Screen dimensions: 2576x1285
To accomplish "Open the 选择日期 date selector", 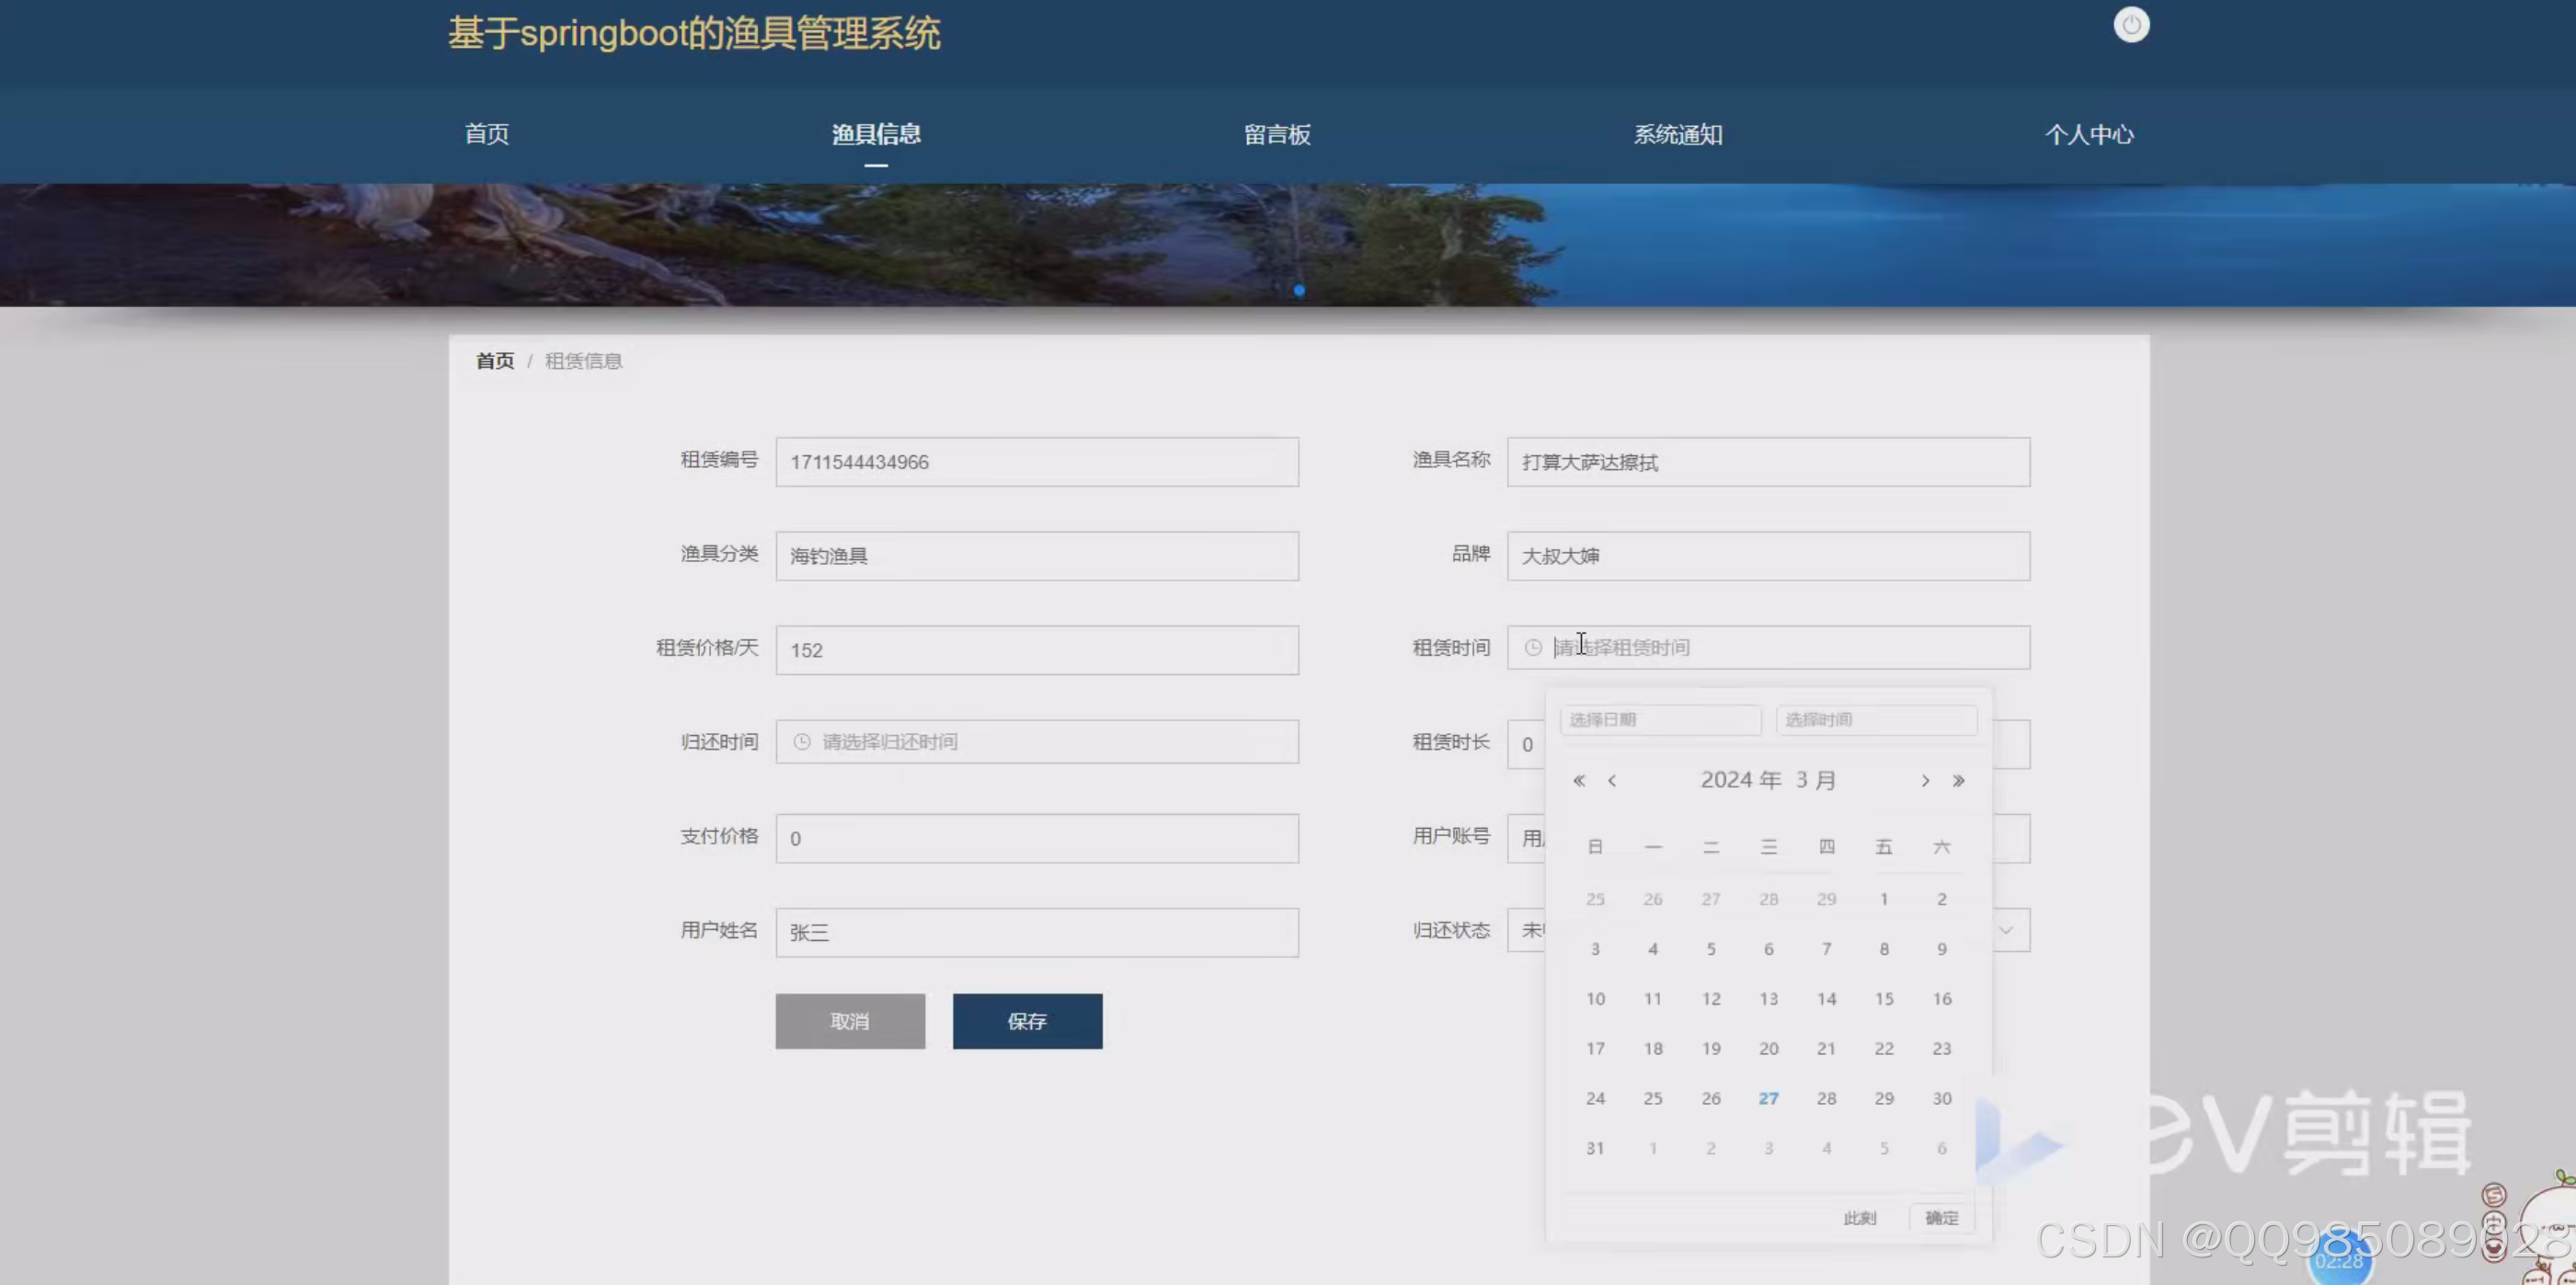I will pos(1660,719).
